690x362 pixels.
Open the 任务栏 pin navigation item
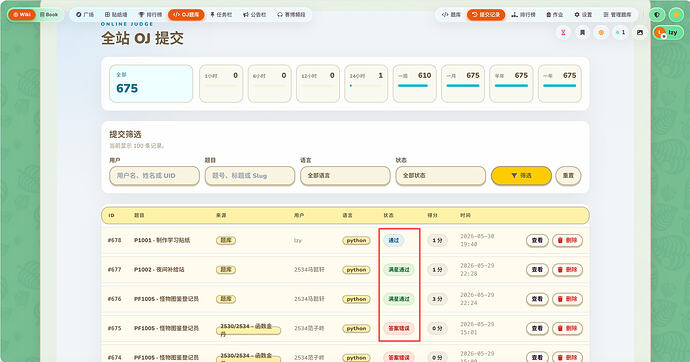click(x=221, y=15)
